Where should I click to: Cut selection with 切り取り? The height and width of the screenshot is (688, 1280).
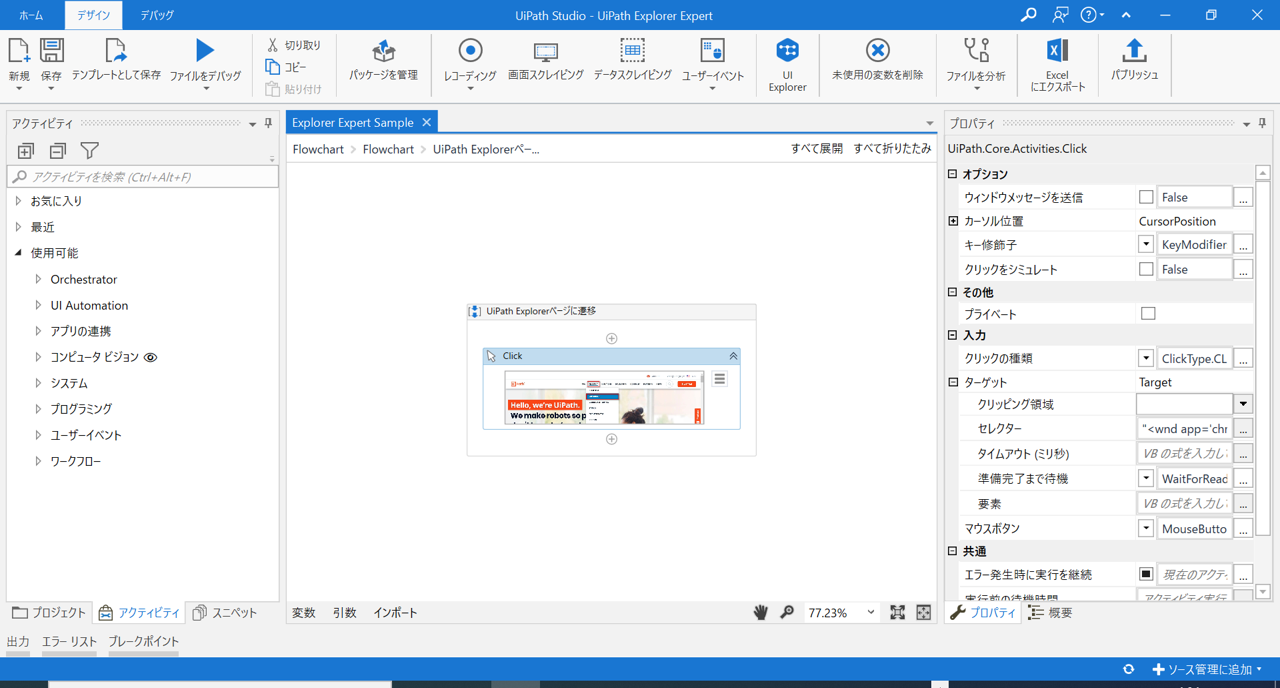coord(293,45)
